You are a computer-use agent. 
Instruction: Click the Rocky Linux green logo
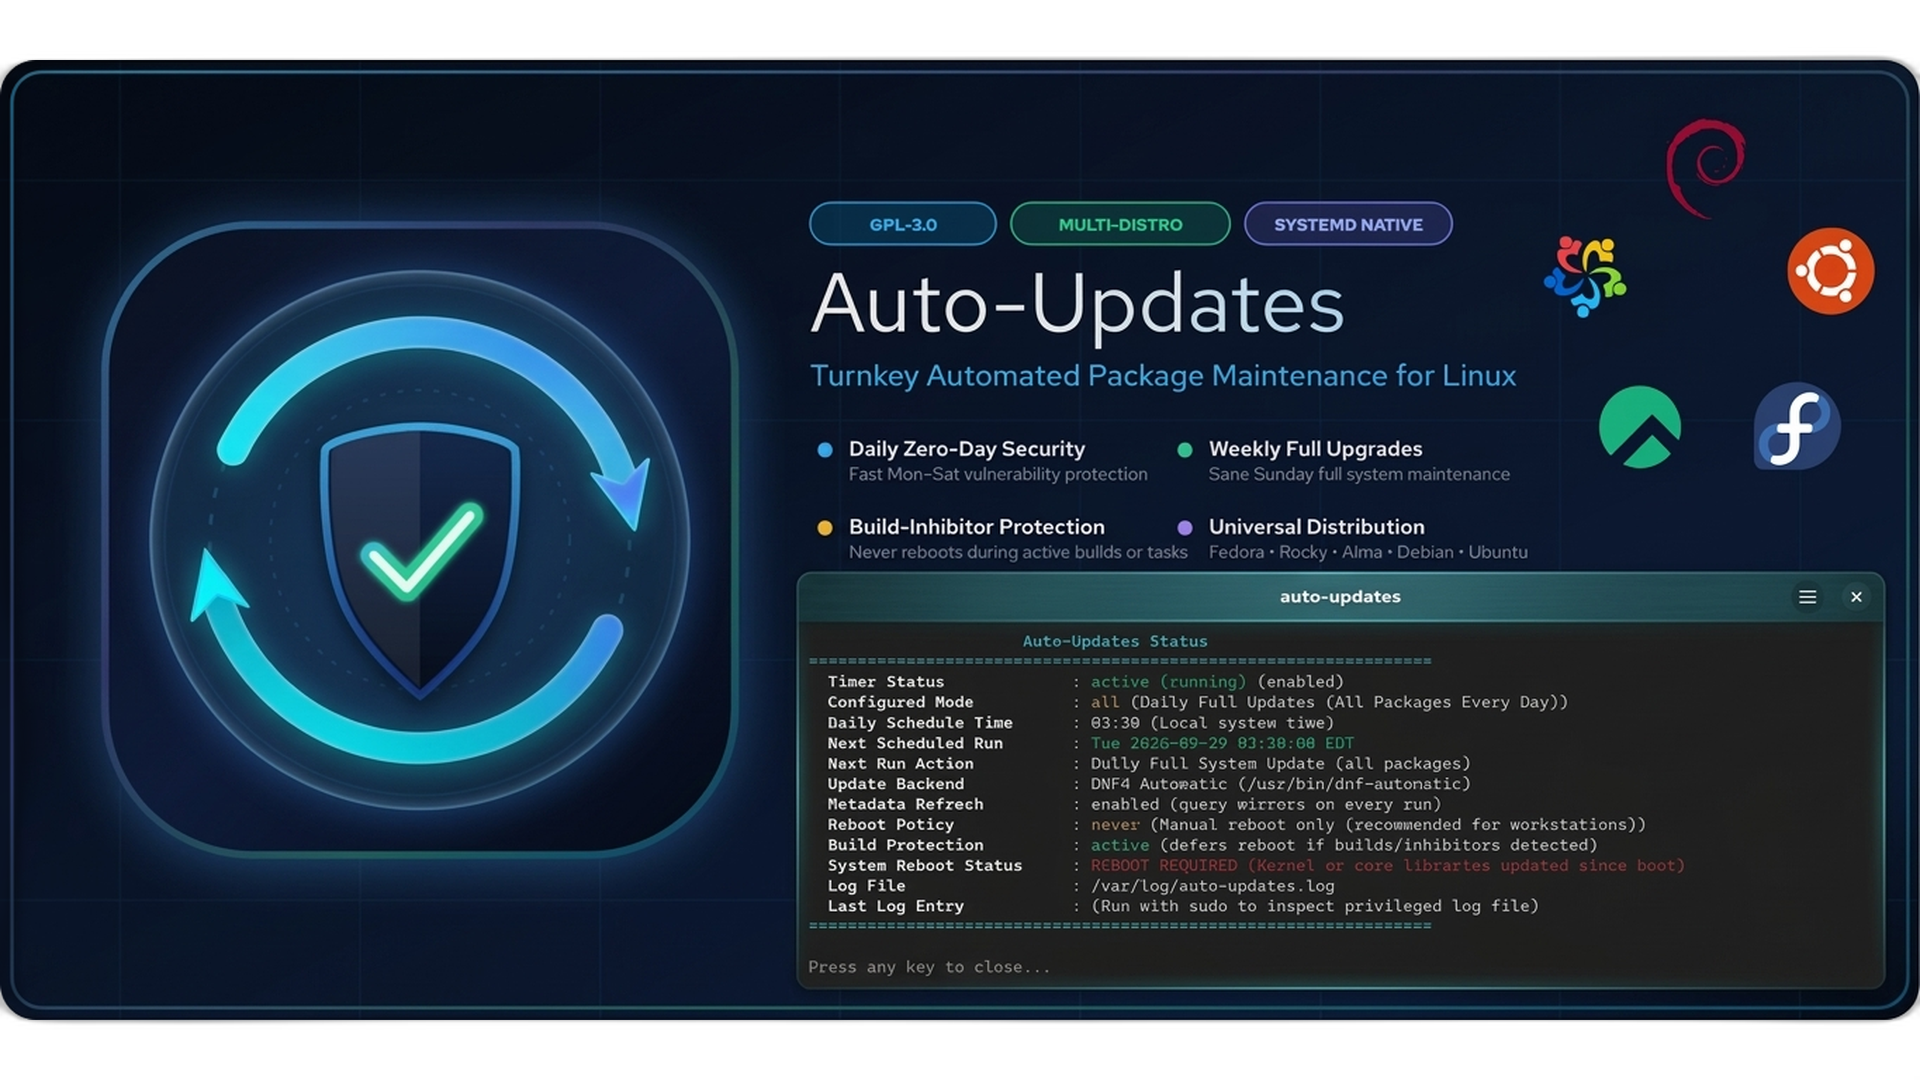point(1640,427)
